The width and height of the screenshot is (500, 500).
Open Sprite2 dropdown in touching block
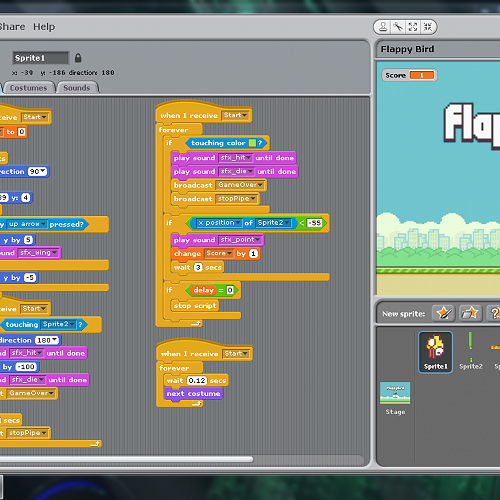59,324
